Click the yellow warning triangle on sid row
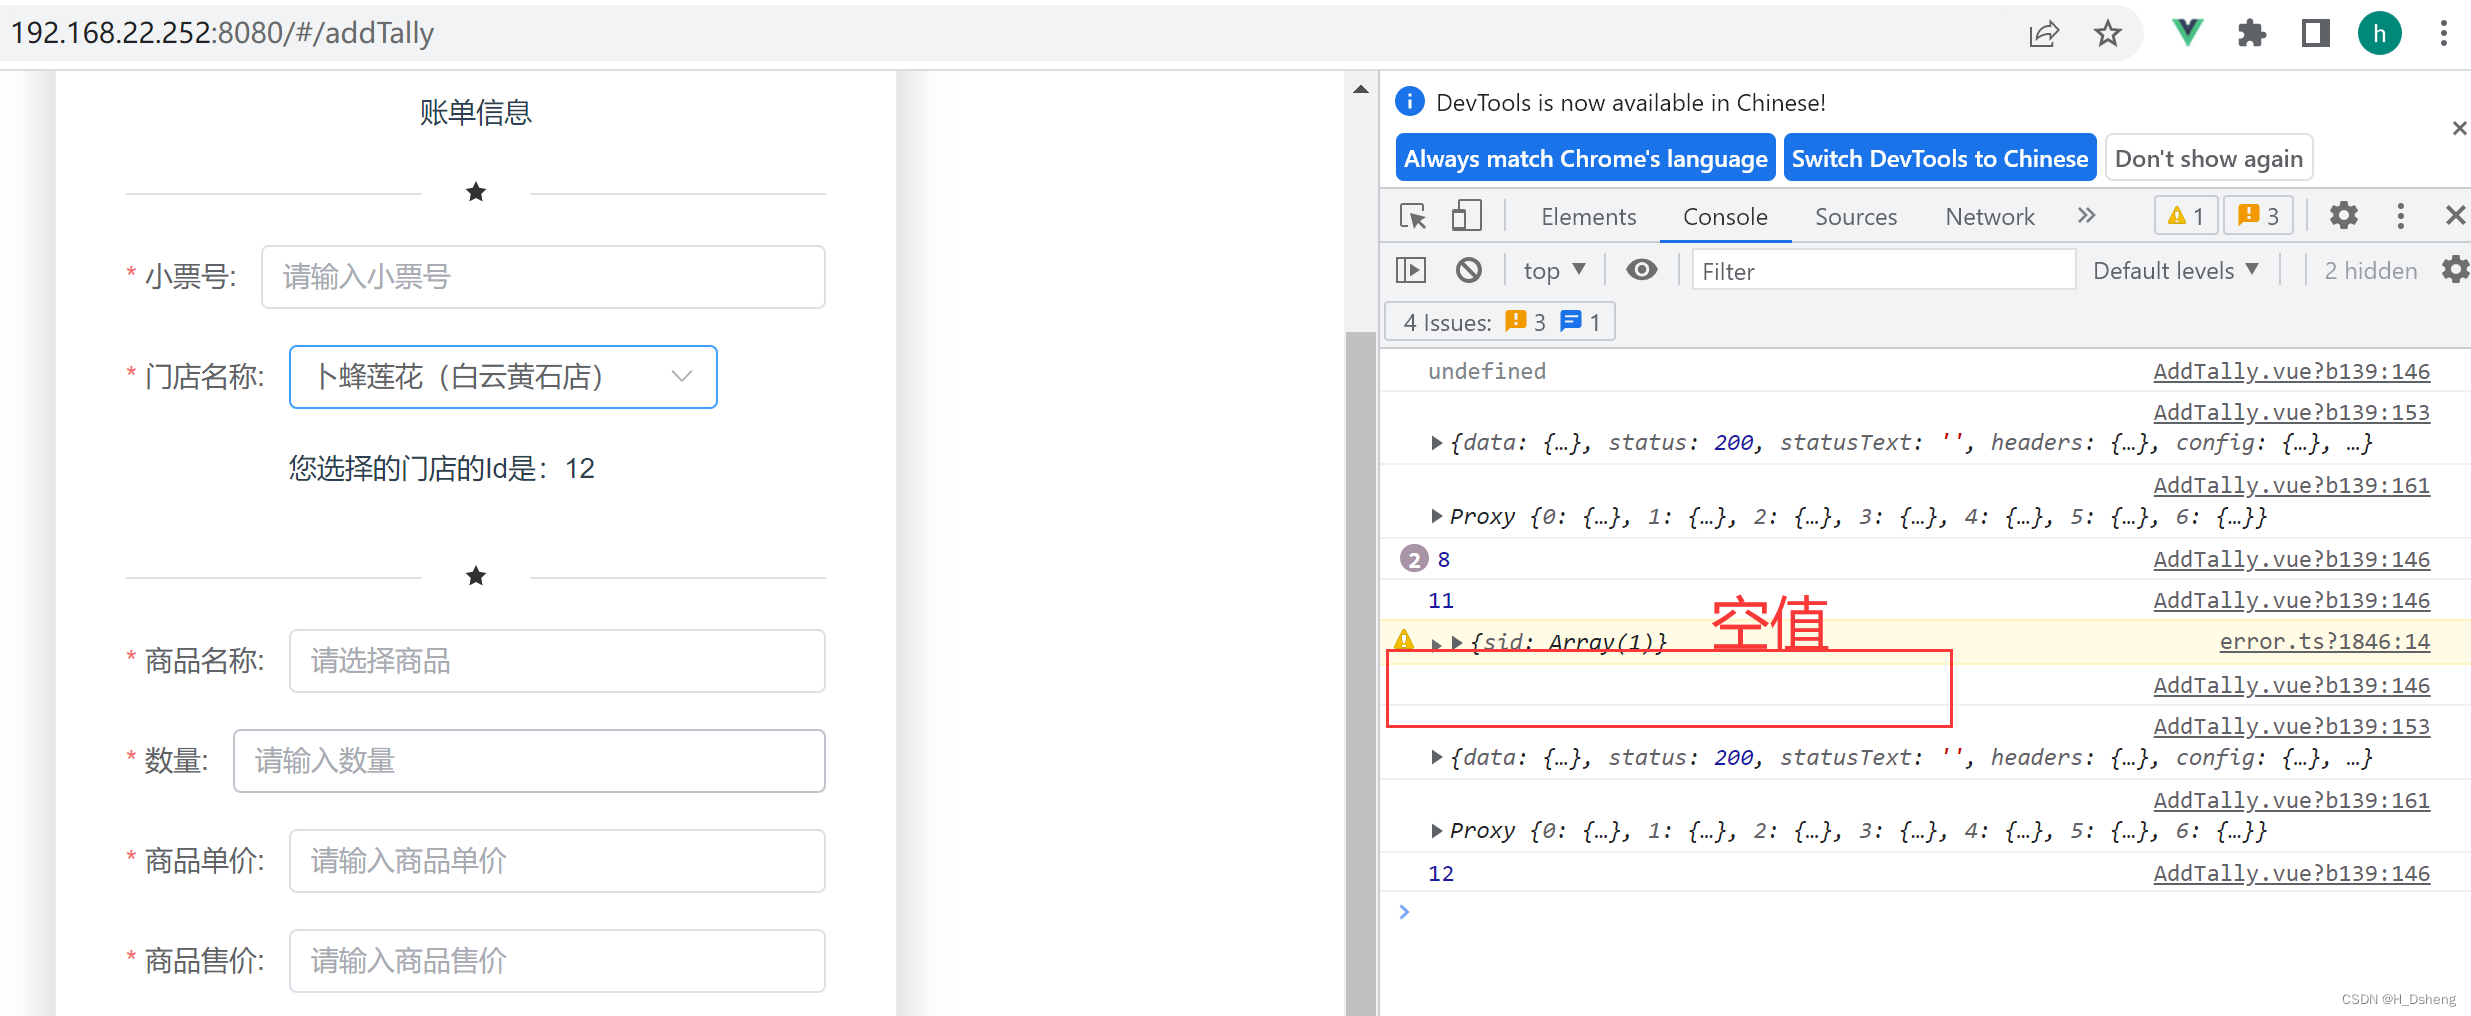The image size is (2471, 1016). click(1404, 640)
